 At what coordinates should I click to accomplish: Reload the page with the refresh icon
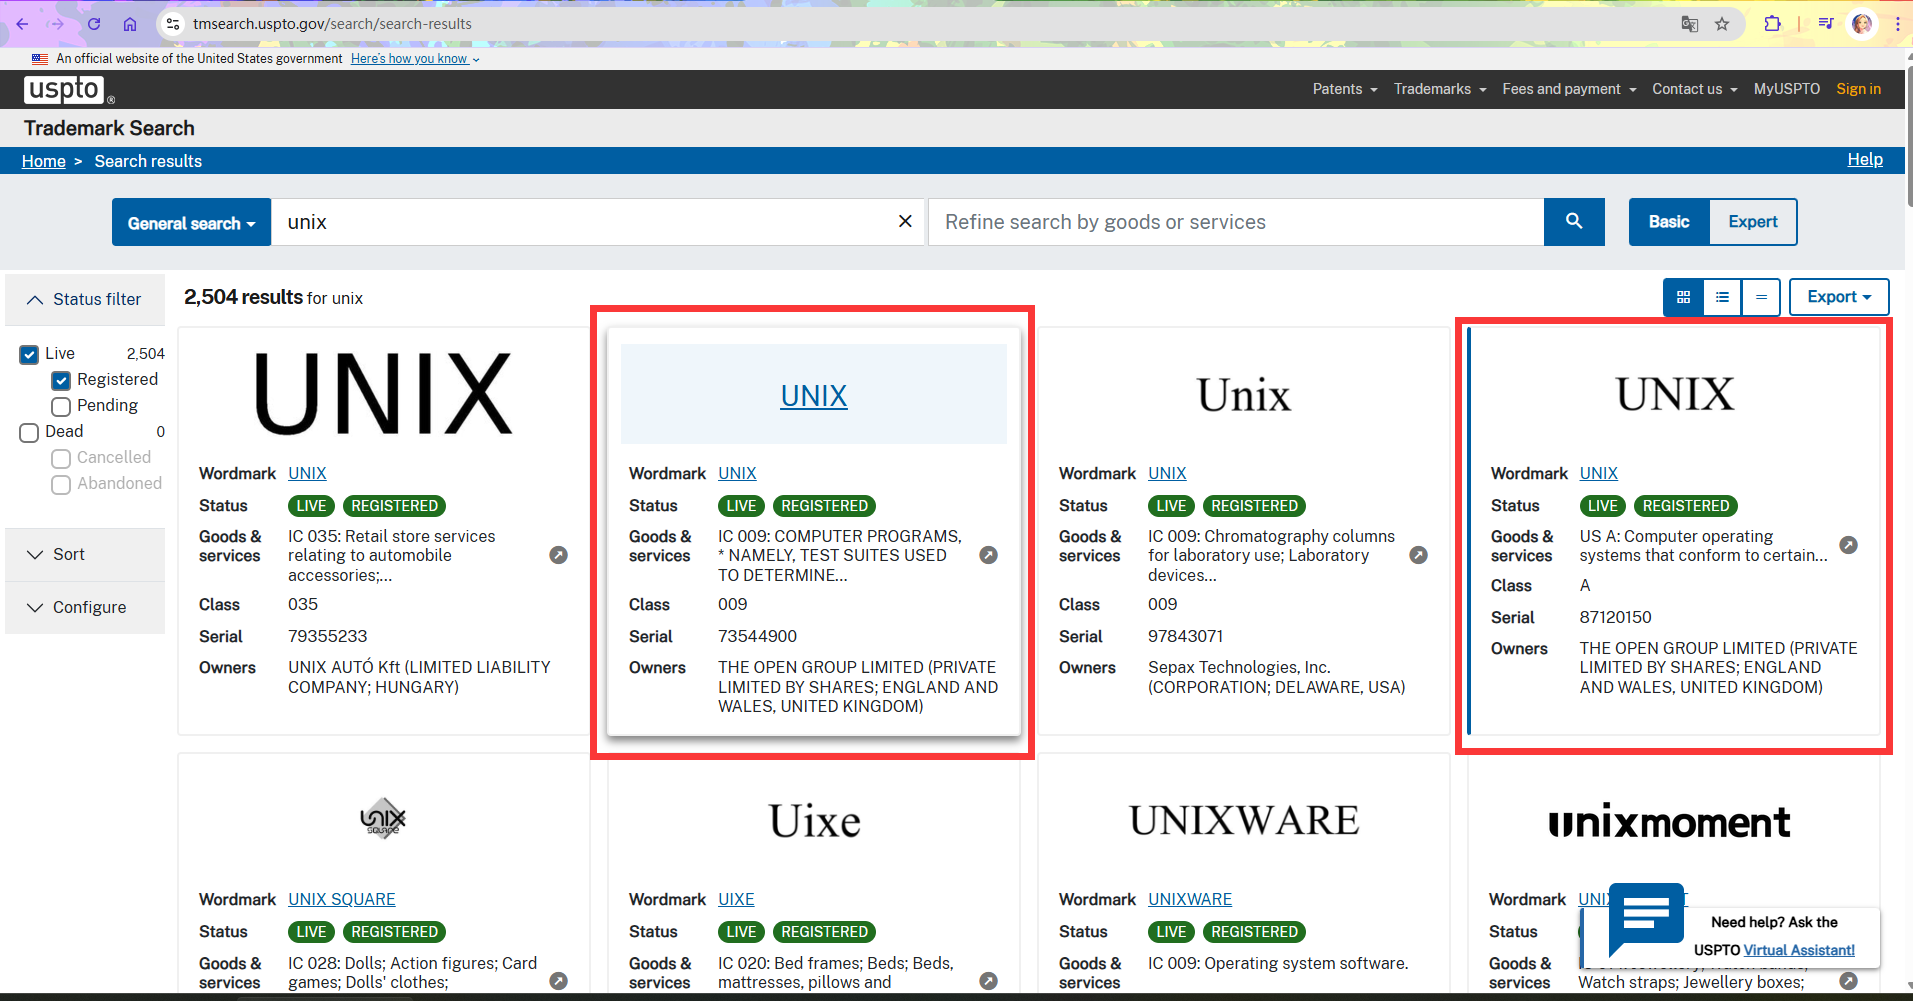pyautogui.click(x=94, y=24)
